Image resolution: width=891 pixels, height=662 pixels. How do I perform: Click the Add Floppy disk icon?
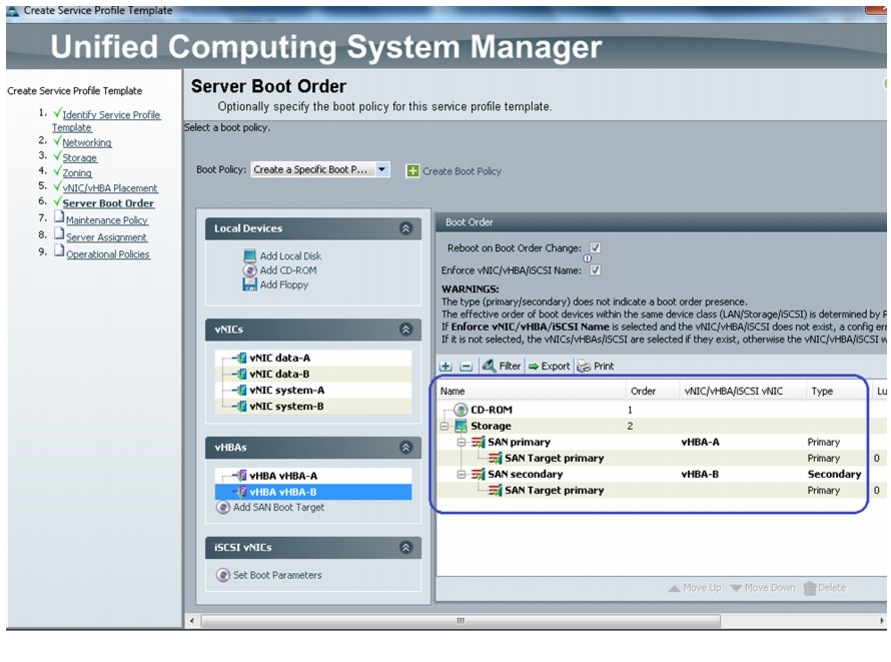coord(249,285)
